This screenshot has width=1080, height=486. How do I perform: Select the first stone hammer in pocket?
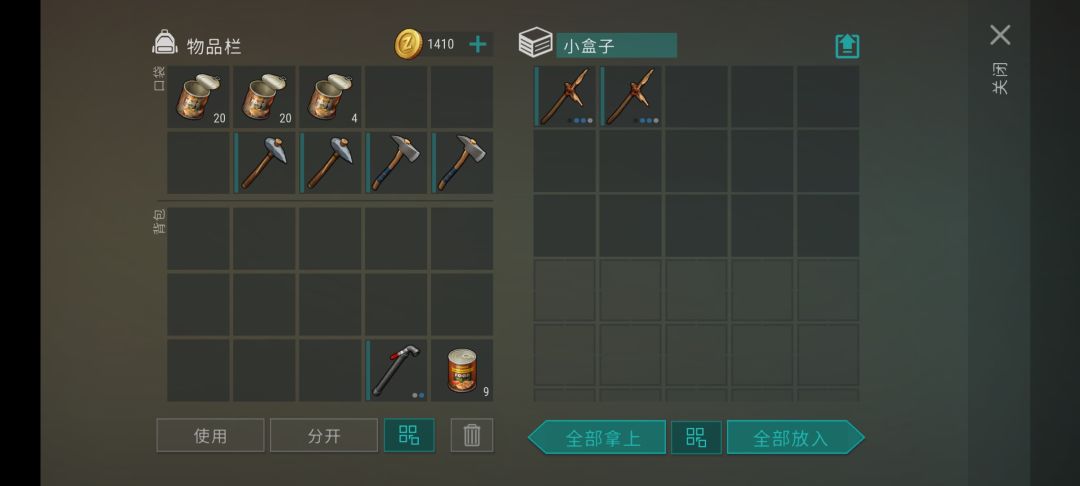pyautogui.click(x=264, y=163)
